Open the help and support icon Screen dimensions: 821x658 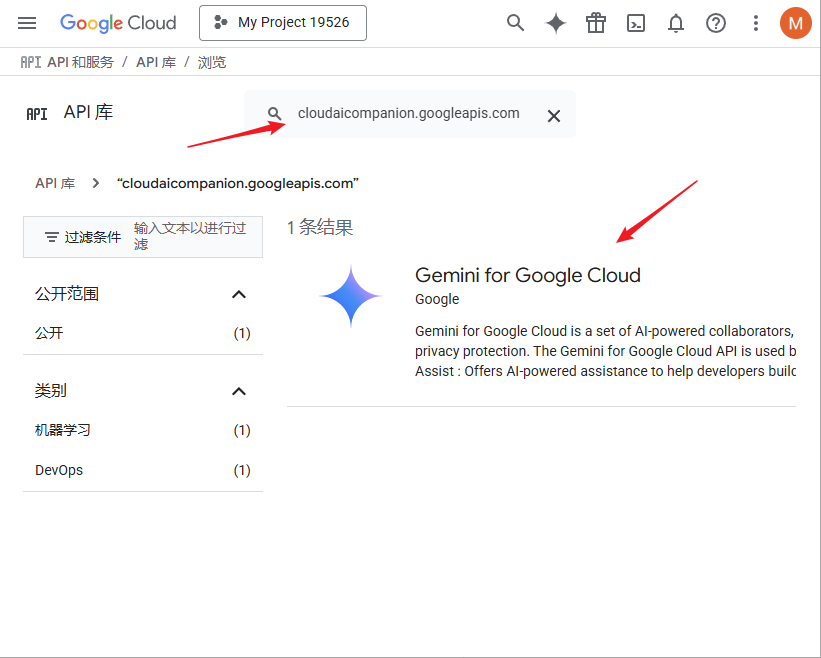[715, 22]
